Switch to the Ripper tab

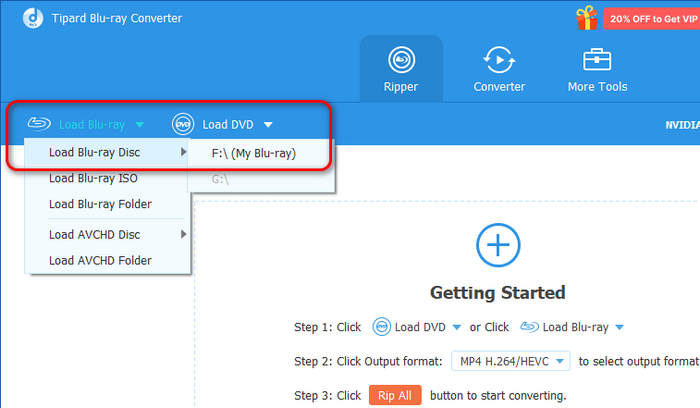401,69
